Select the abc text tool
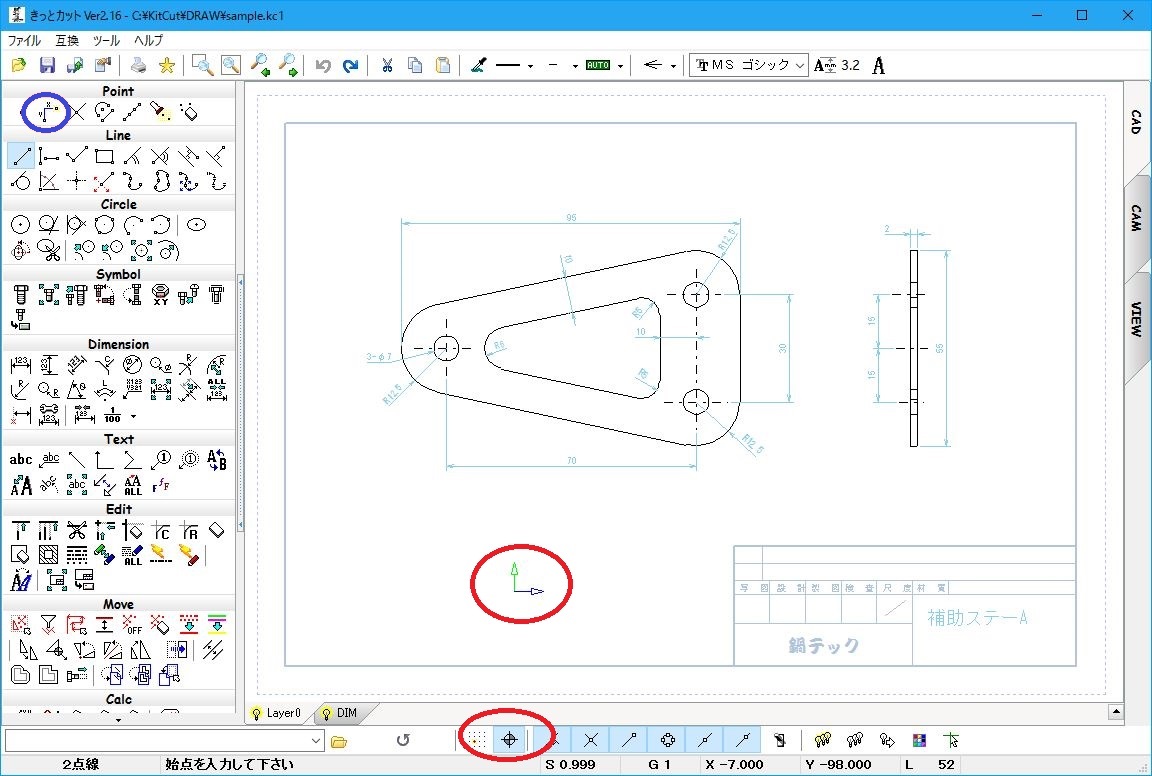Image resolution: width=1152 pixels, height=776 pixels. [x=21, y=460]
